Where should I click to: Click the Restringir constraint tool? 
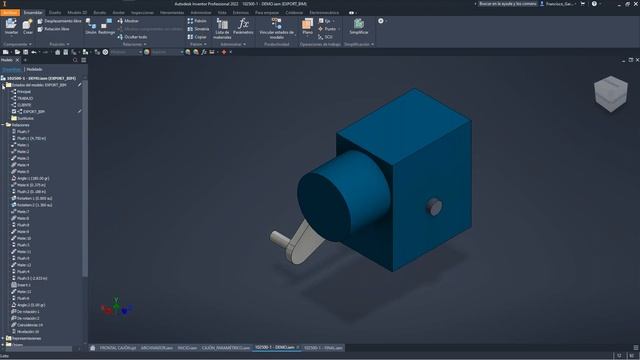107,27
